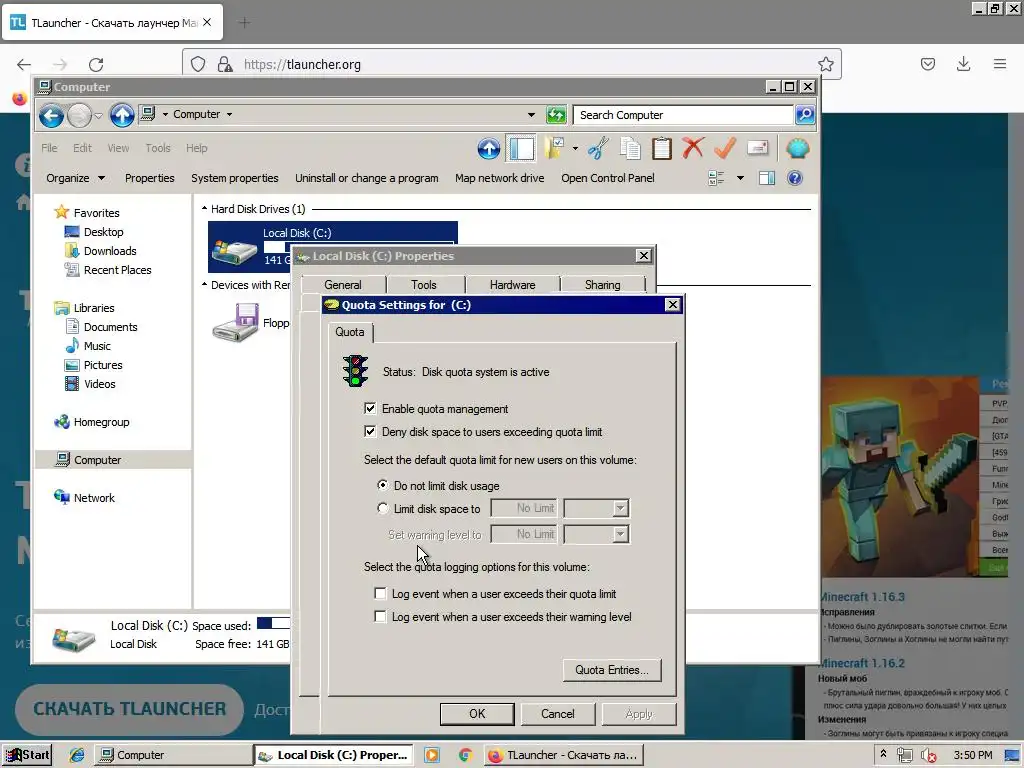Image resolution: width=1024 pixels, height=768 pixels.
Task: Enable Log event when user exceeds quota limit
Action: point(380,594)
